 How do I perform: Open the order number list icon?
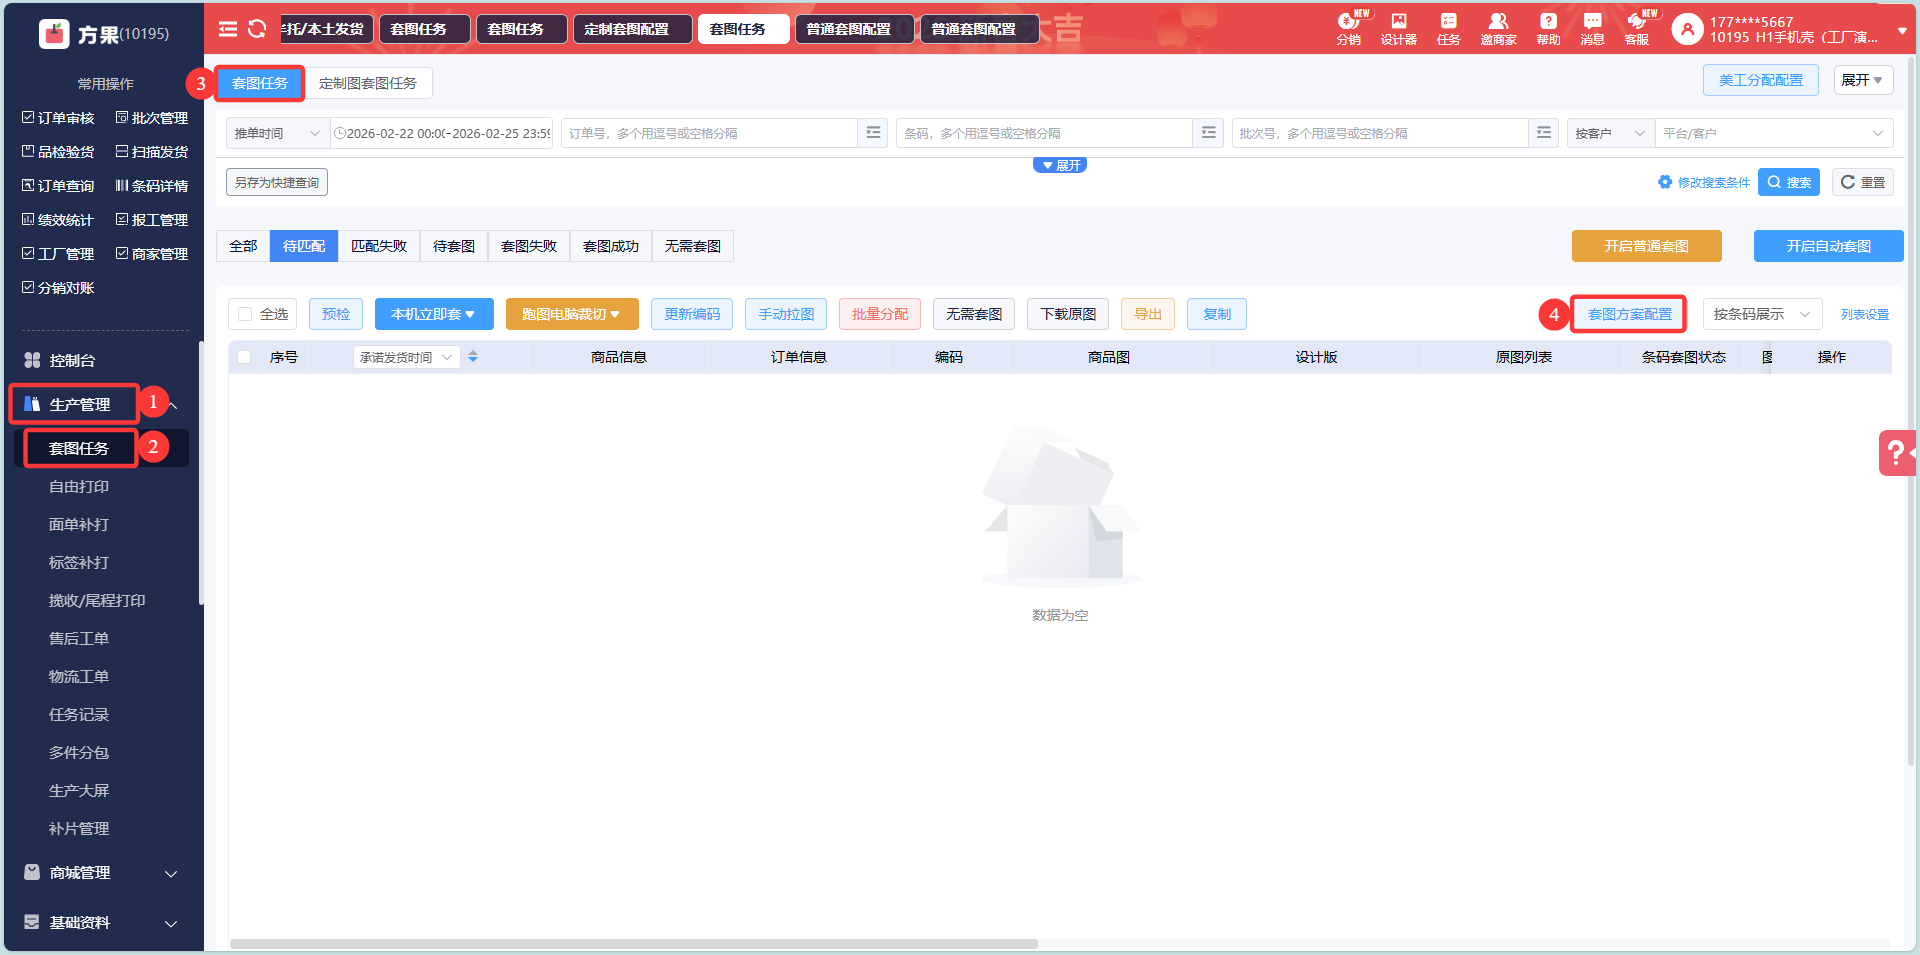click(x=873, y=133)
